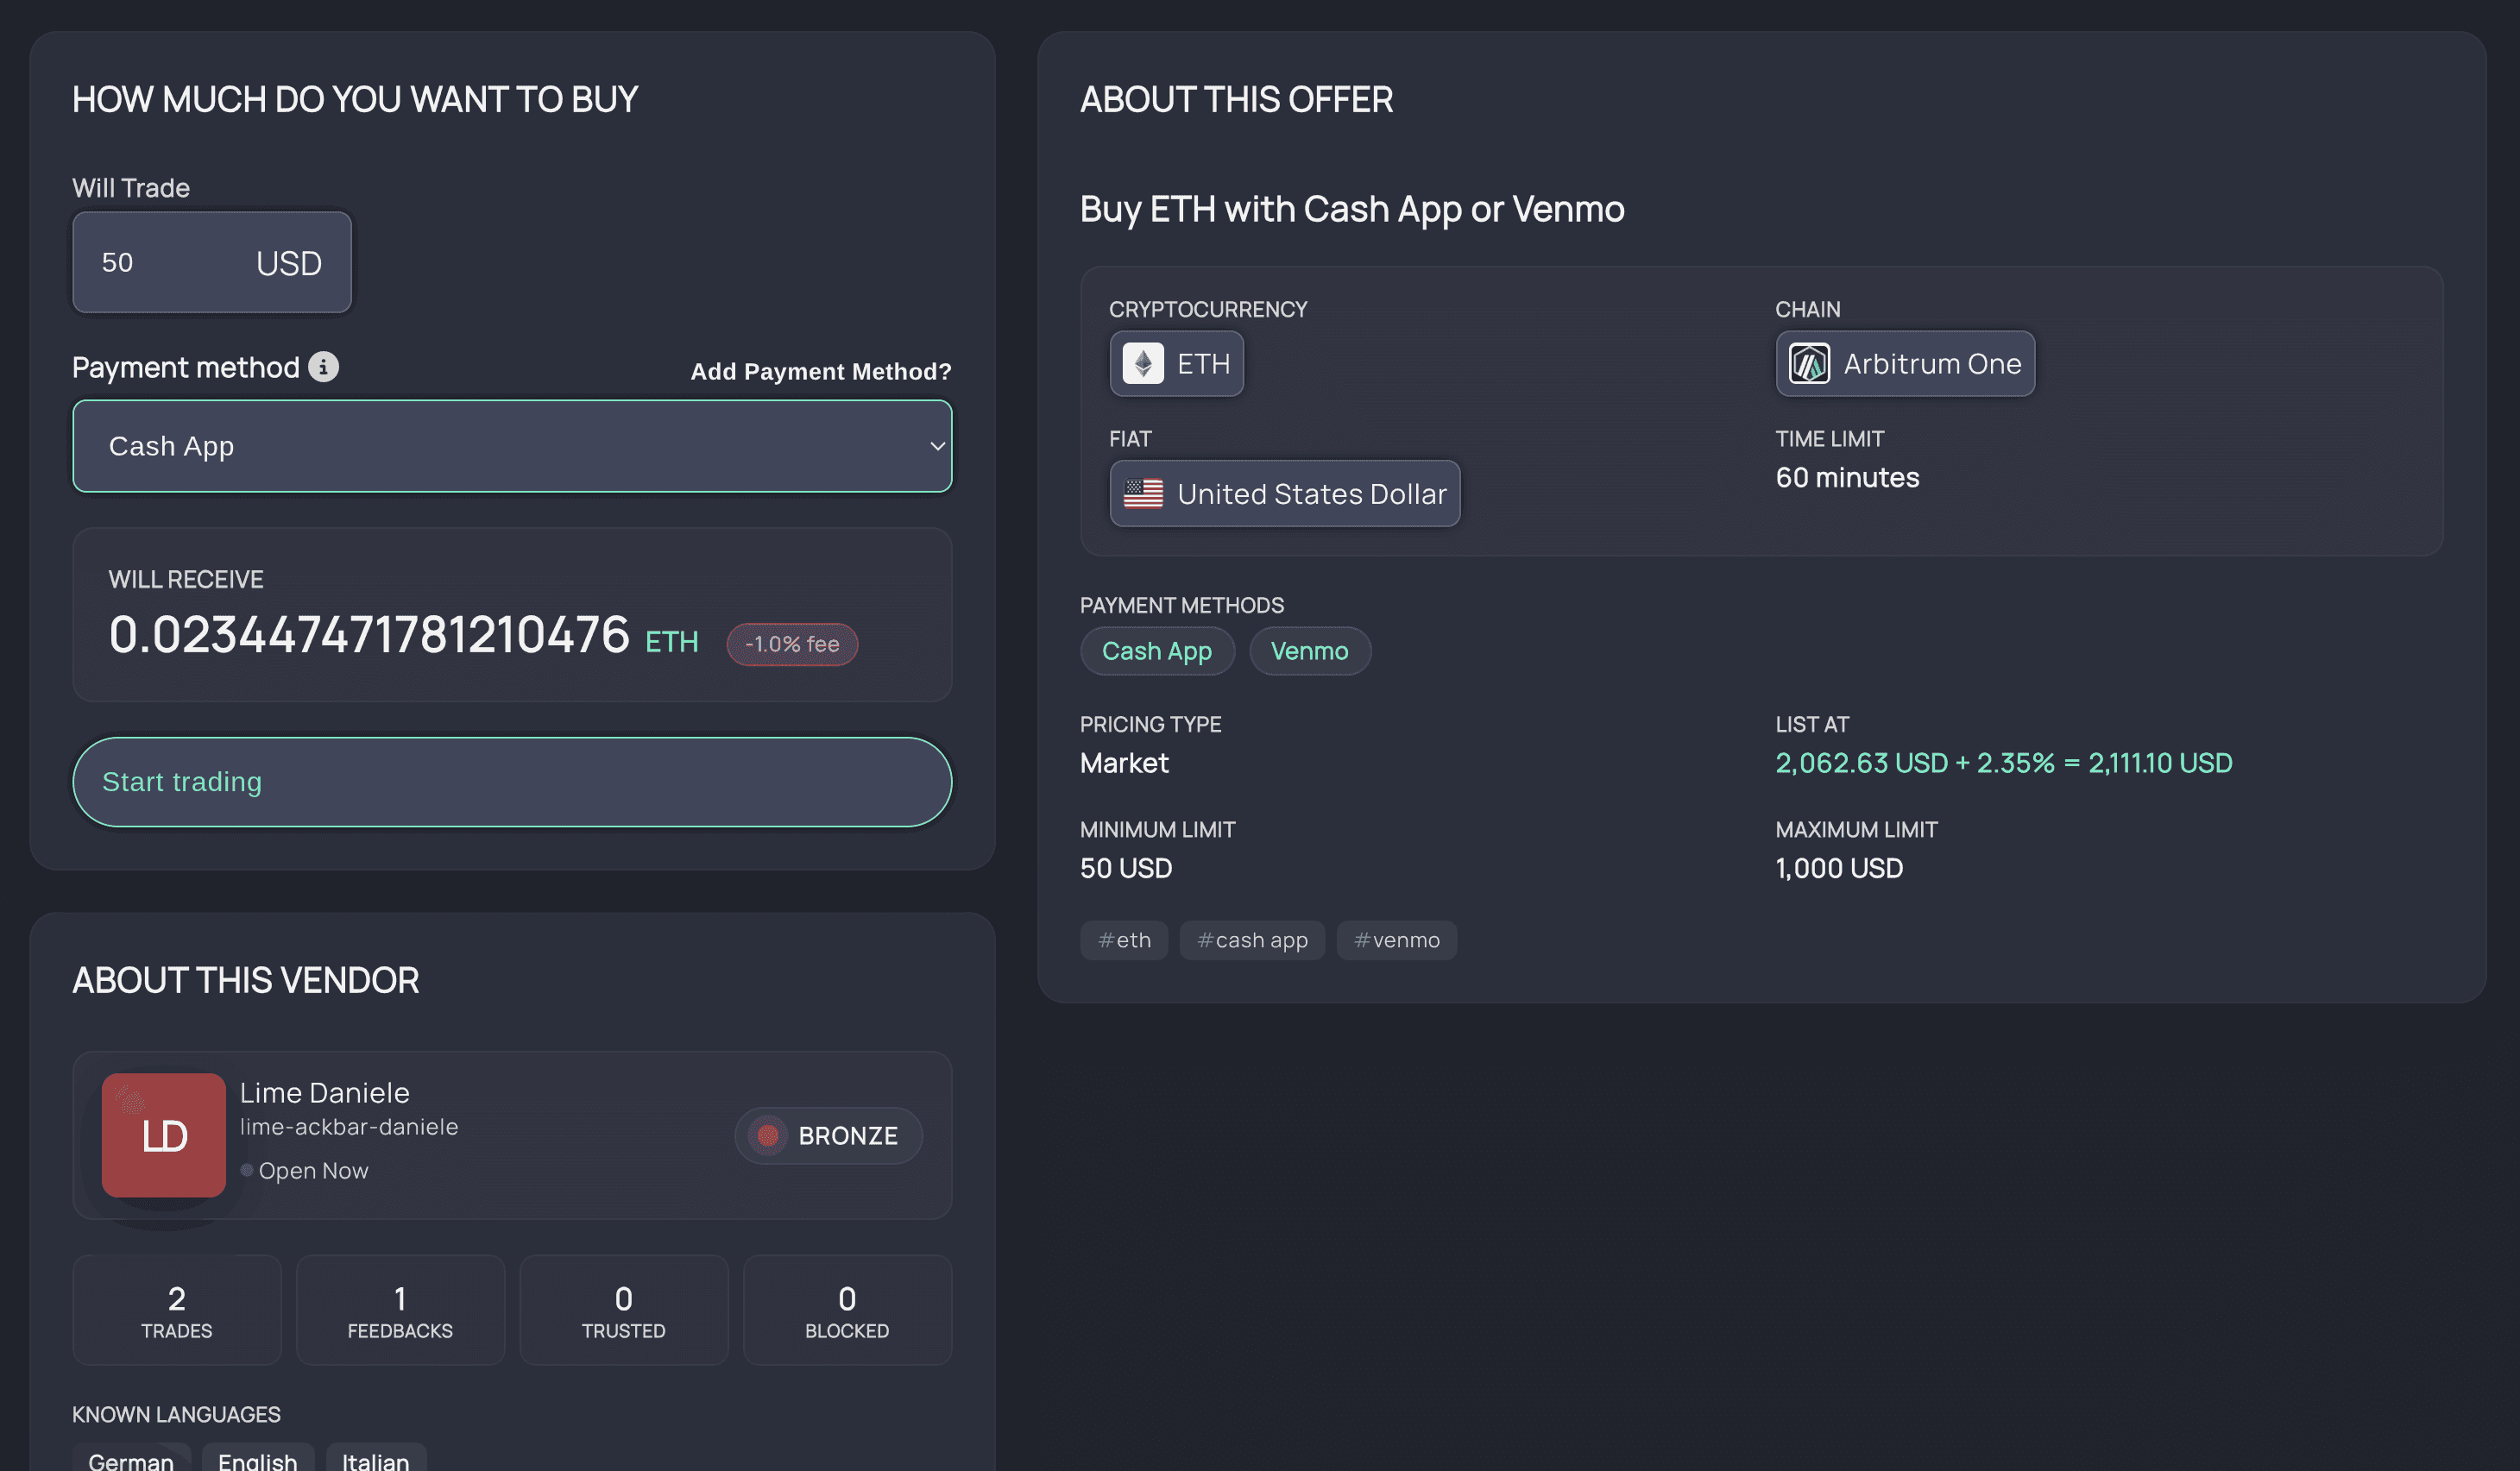Click the 0 BLOCKED stat card

(847, 1310)
